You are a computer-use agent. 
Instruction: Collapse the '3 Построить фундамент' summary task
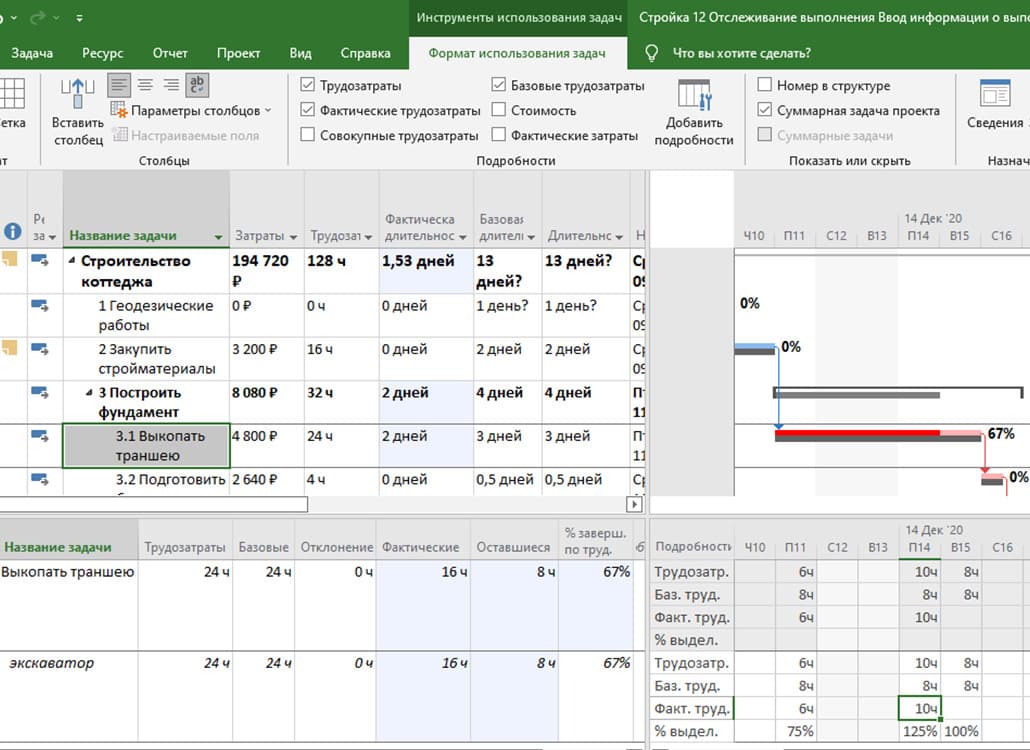coord(89,393)
